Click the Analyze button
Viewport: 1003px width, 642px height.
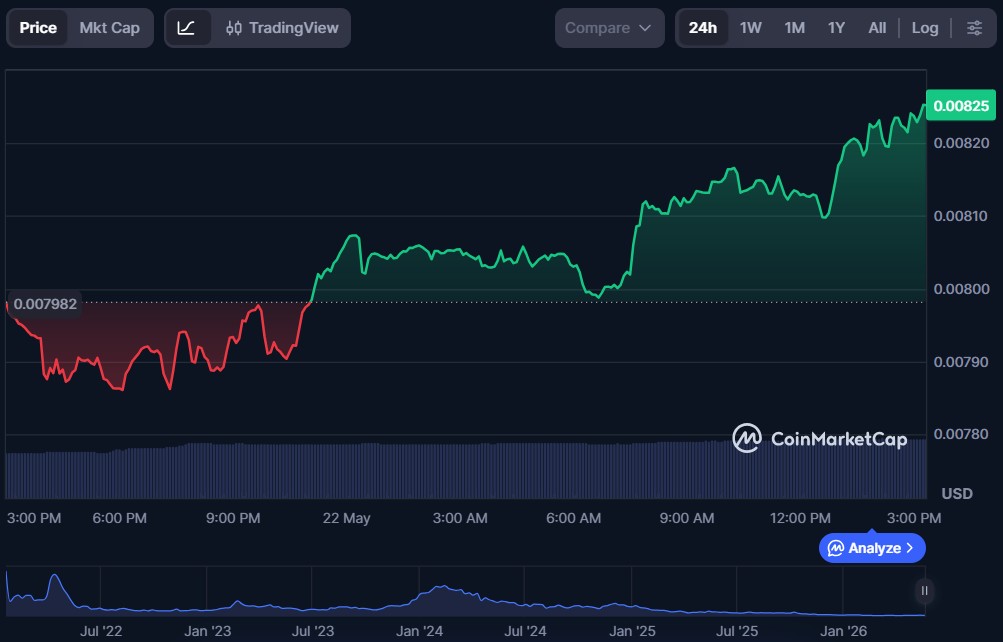(872, 548)
